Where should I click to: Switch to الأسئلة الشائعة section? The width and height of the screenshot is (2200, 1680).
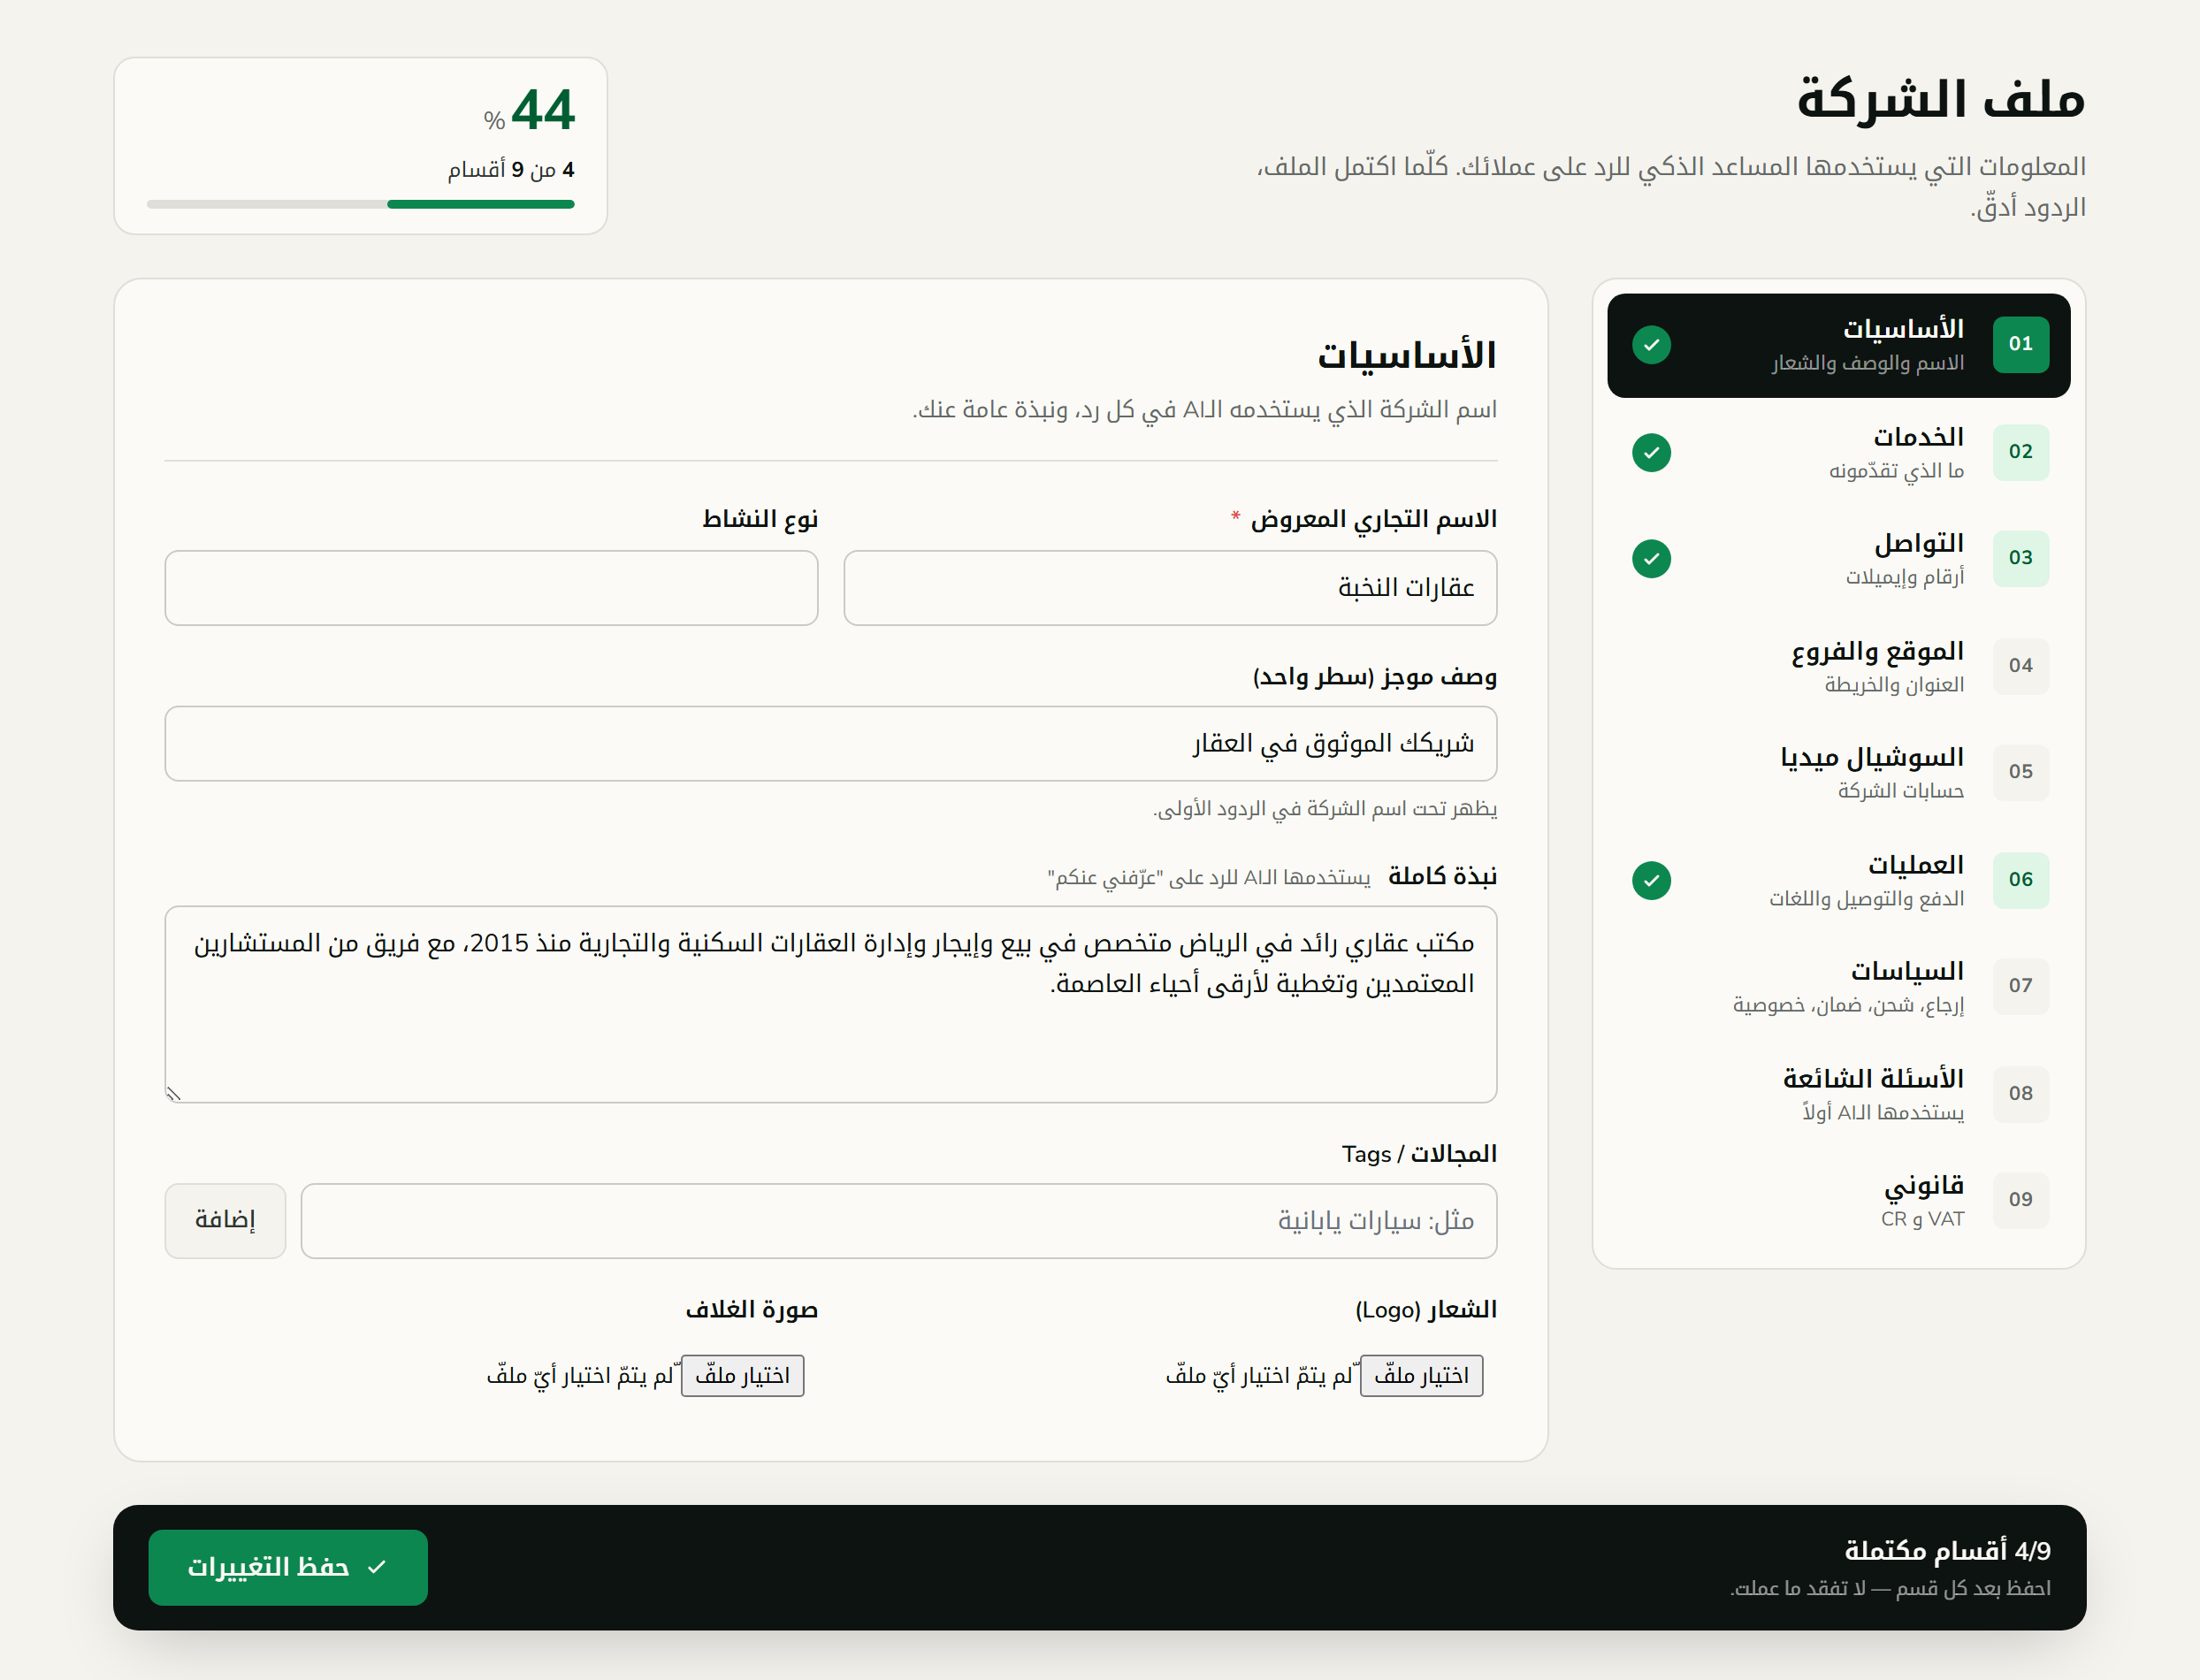pyautogui.click(x=1838, y=1094)
